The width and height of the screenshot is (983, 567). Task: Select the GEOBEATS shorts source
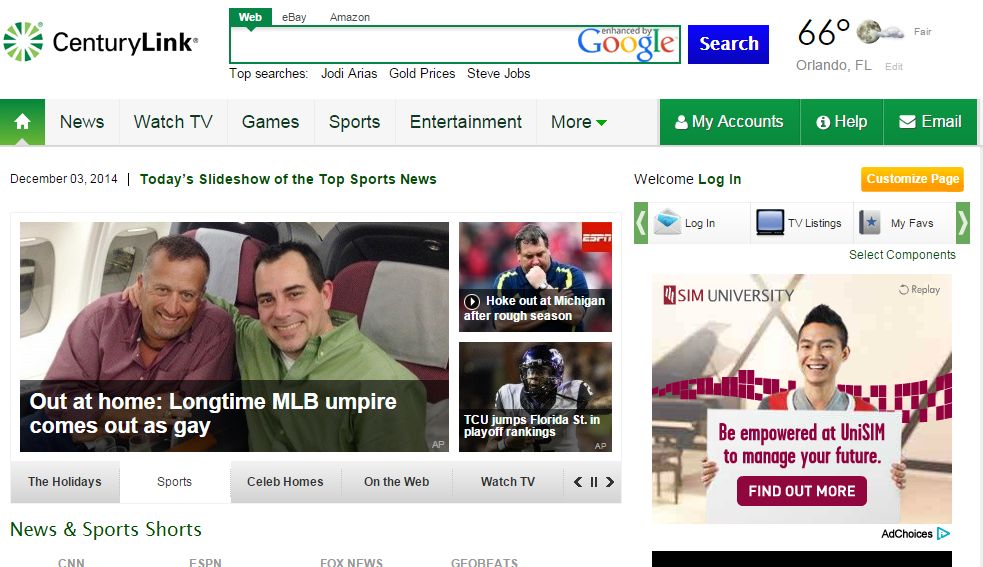(x=484, y=562)
